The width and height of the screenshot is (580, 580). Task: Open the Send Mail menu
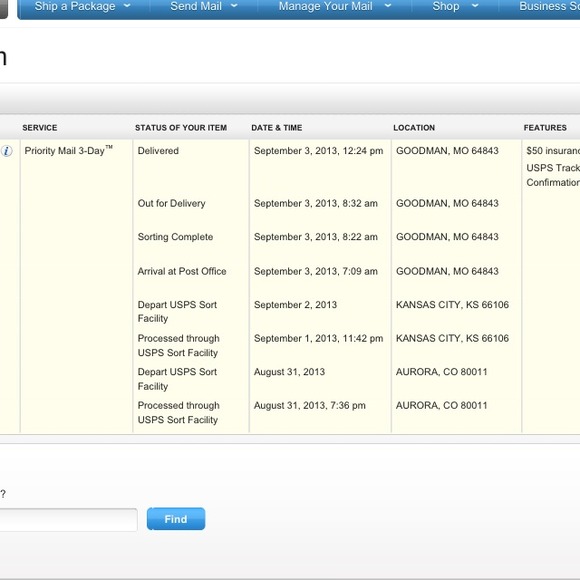(x=196, y=6)
